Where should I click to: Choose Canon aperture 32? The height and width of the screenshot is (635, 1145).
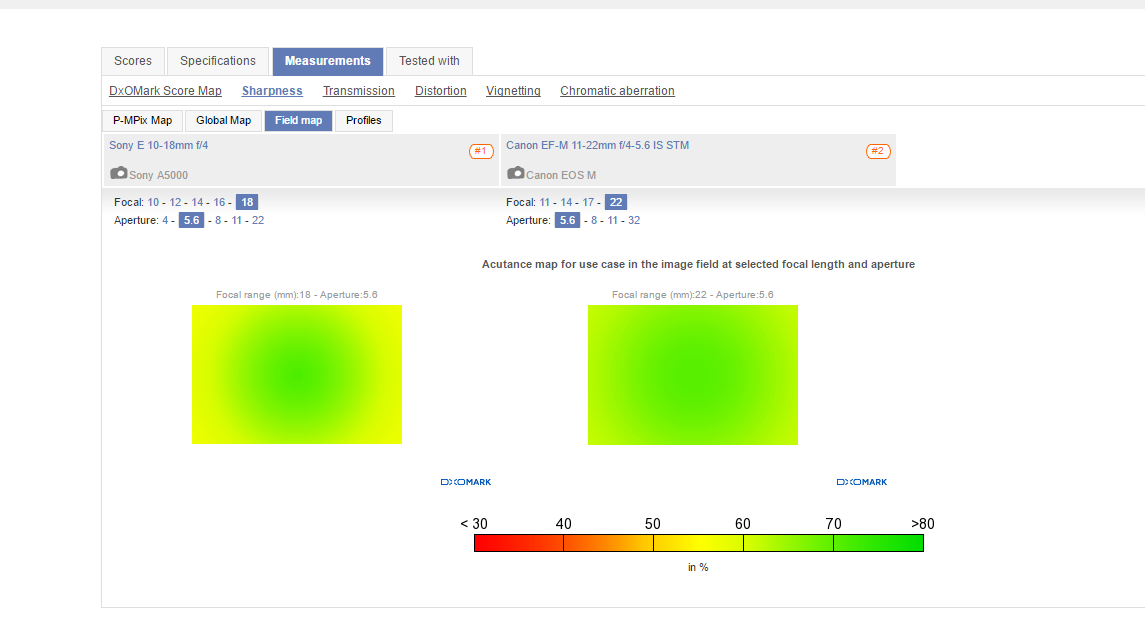point(634,220)
